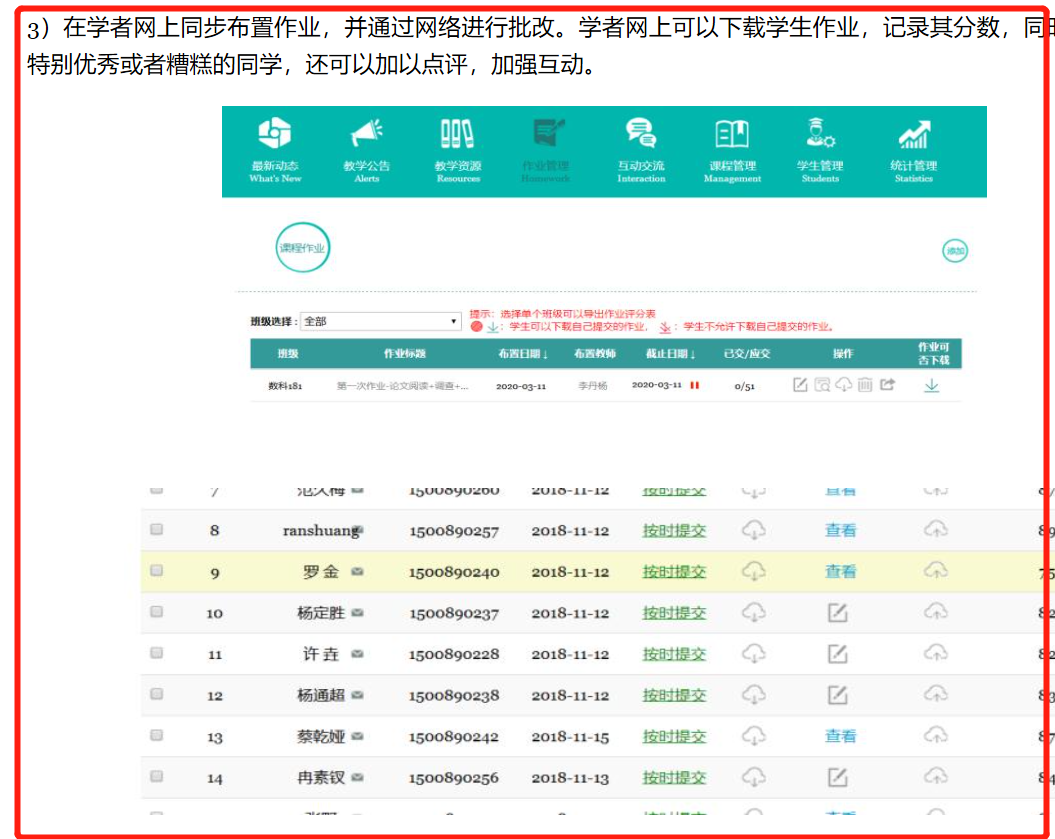Open 教学资源 Resources binder icon
The width and height of the screenshot is (1055, 839).
point(458,135)
